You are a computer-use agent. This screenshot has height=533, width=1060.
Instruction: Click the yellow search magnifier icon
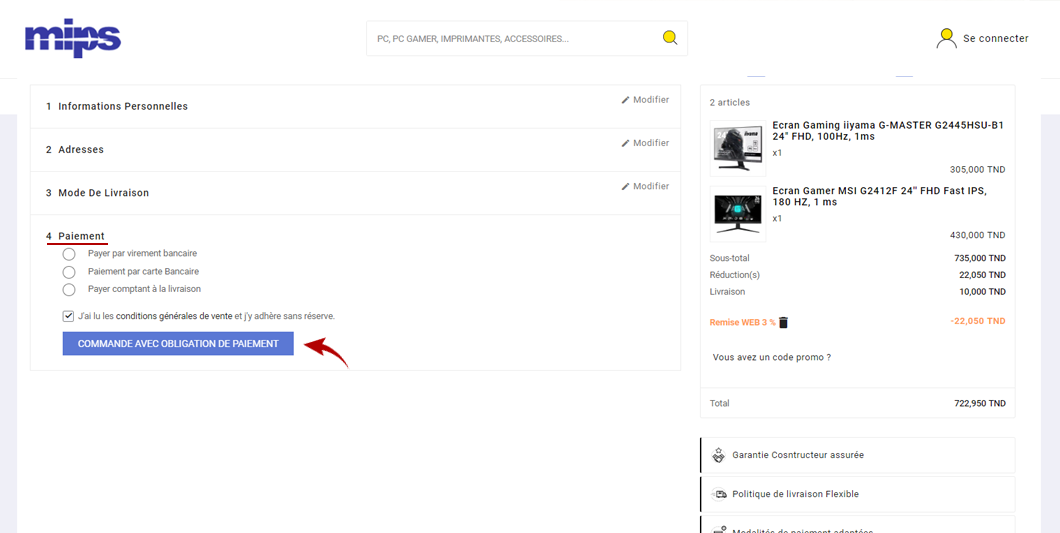point(669,38)
